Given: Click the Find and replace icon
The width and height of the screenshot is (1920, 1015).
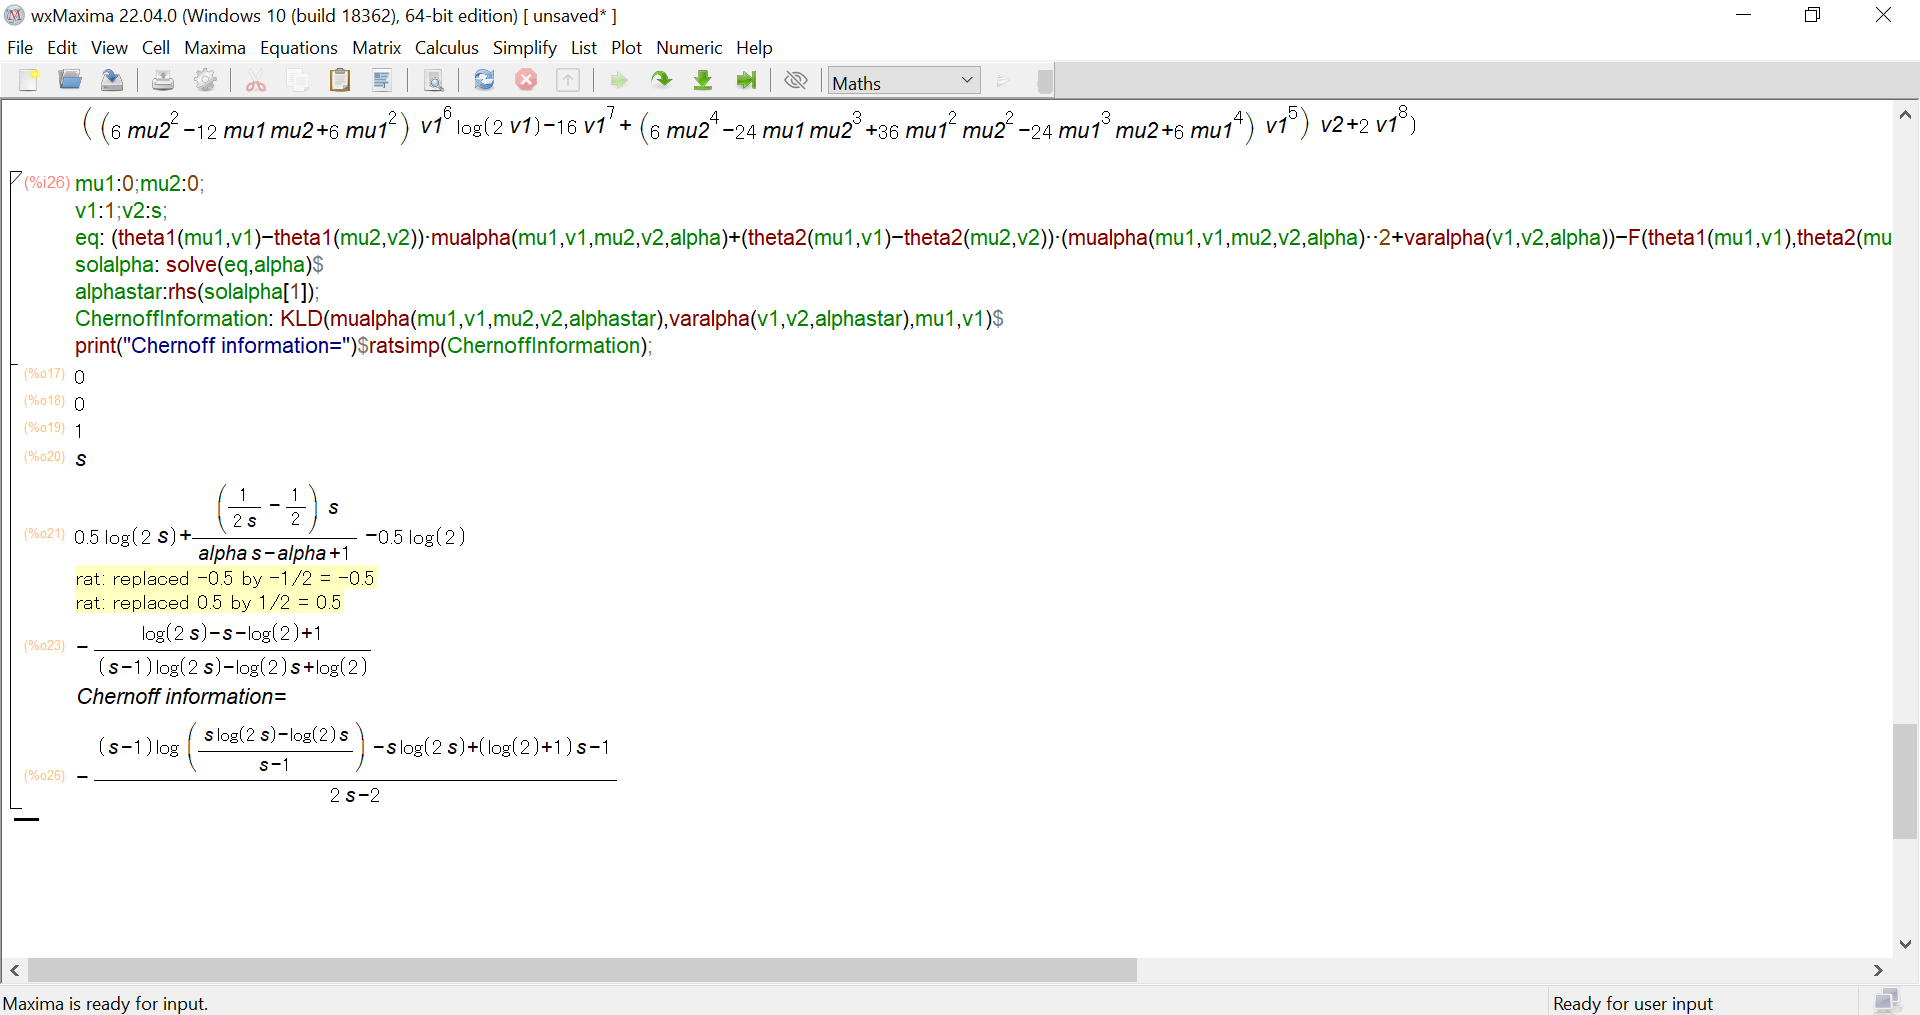Looking at the screenshot, I should click(433, 81).
